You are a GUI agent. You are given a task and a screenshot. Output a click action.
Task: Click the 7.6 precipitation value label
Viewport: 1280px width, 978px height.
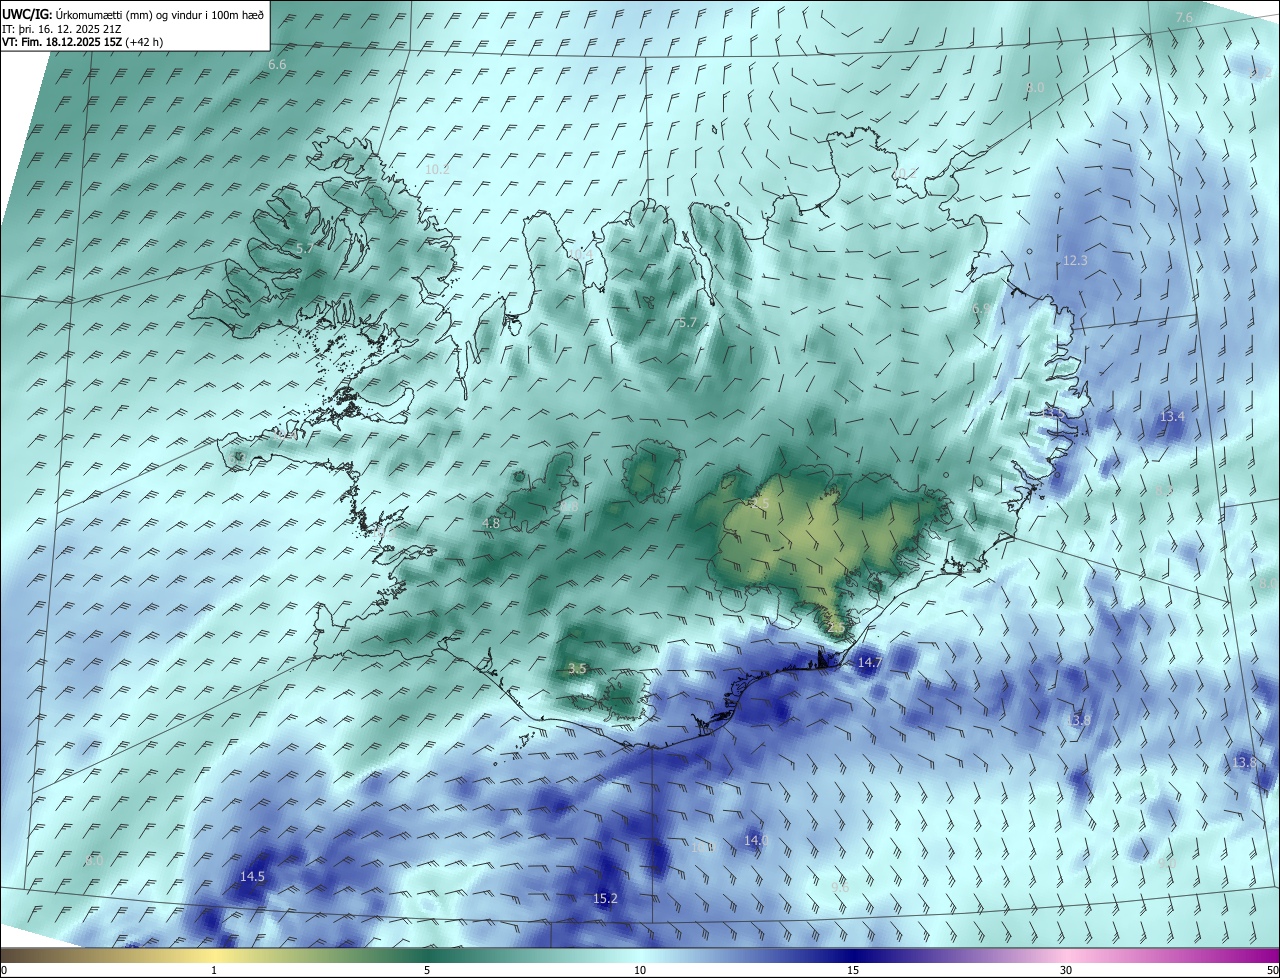point(1185,18)
